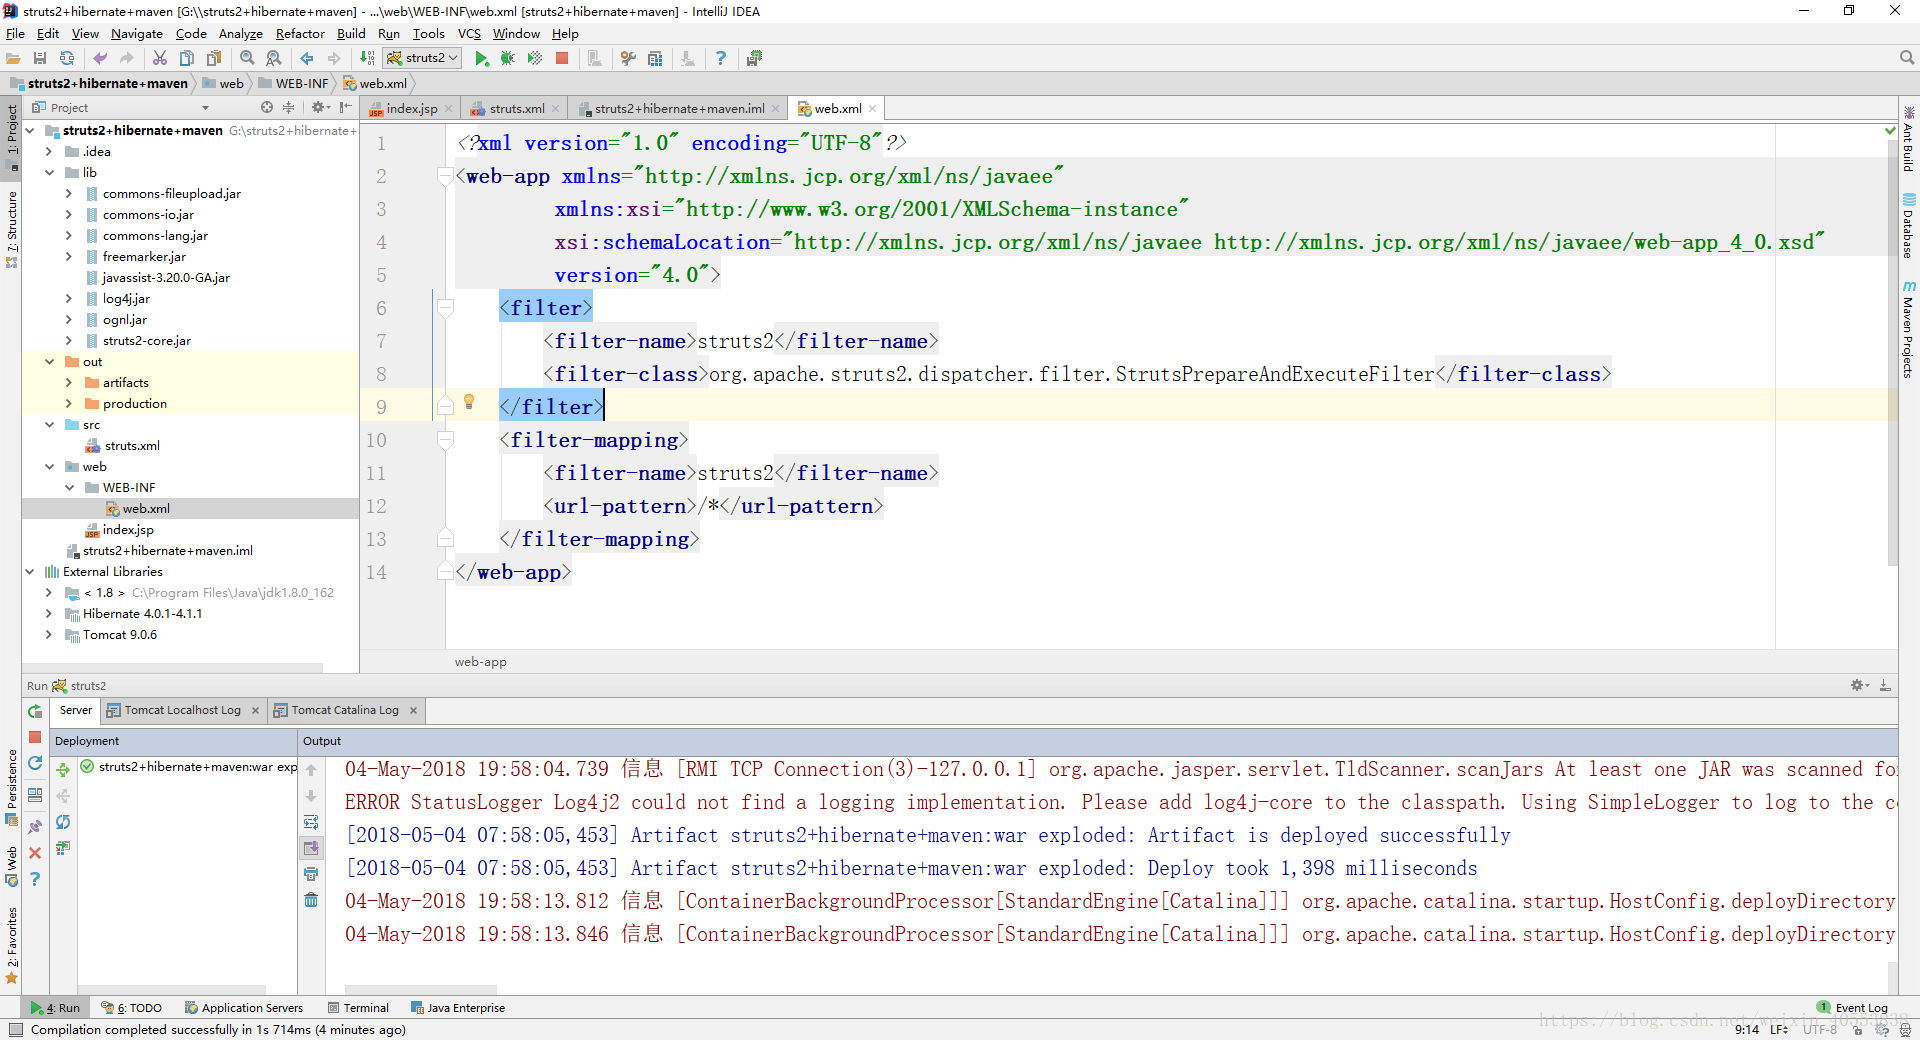The width and height of the screenshot is (1920, 1040).
Task: Click the Build project icon
Action: point(367,58)
